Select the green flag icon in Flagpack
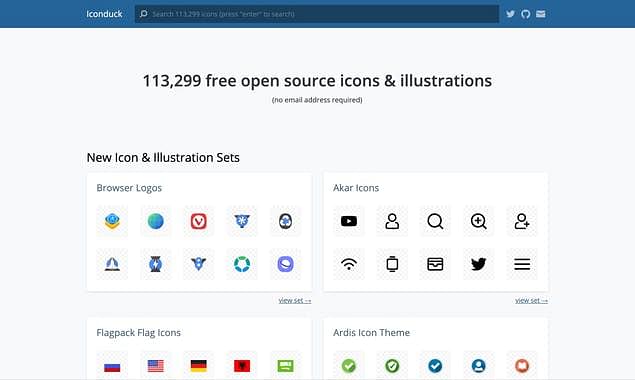The width and height of the screenshot is (635, 380). (x=286, y=366)
